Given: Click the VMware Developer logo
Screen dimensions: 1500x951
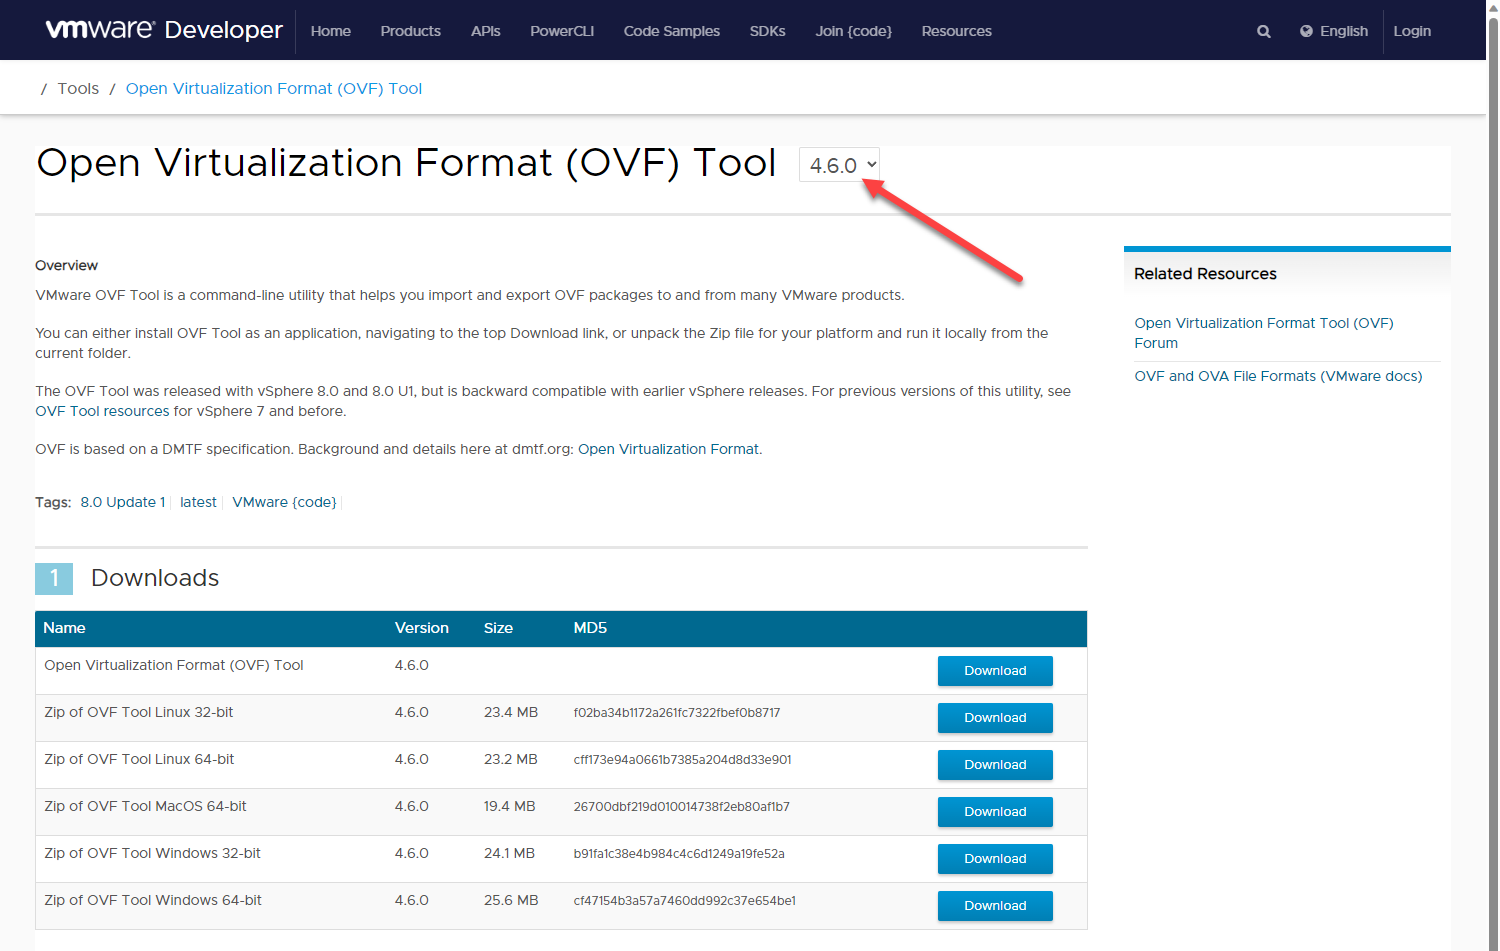Looking at the screenshot, I should 164,30.
